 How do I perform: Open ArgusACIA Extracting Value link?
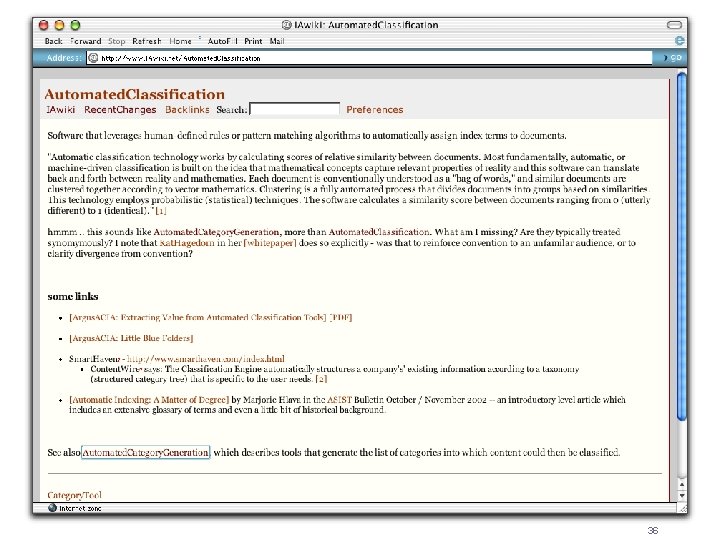tap(197, 317)
